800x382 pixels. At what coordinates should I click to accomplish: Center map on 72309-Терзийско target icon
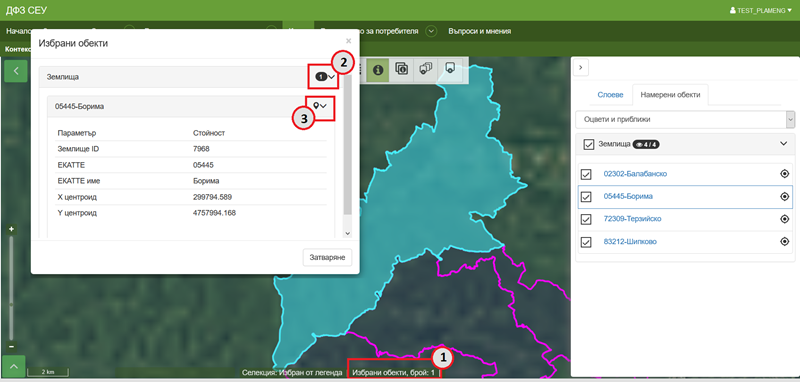pos(785,219)
